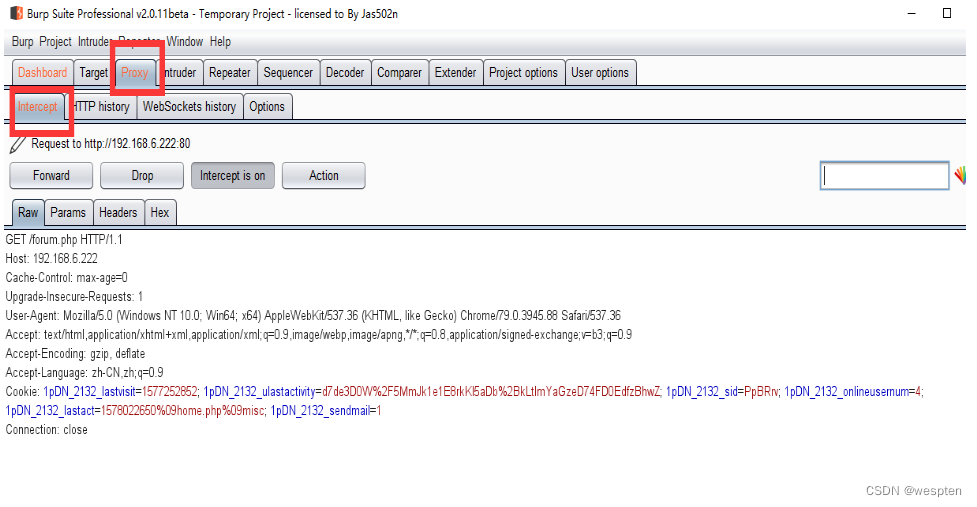
Task: Switch to the Headers view tab
Action: click(118, 212)
